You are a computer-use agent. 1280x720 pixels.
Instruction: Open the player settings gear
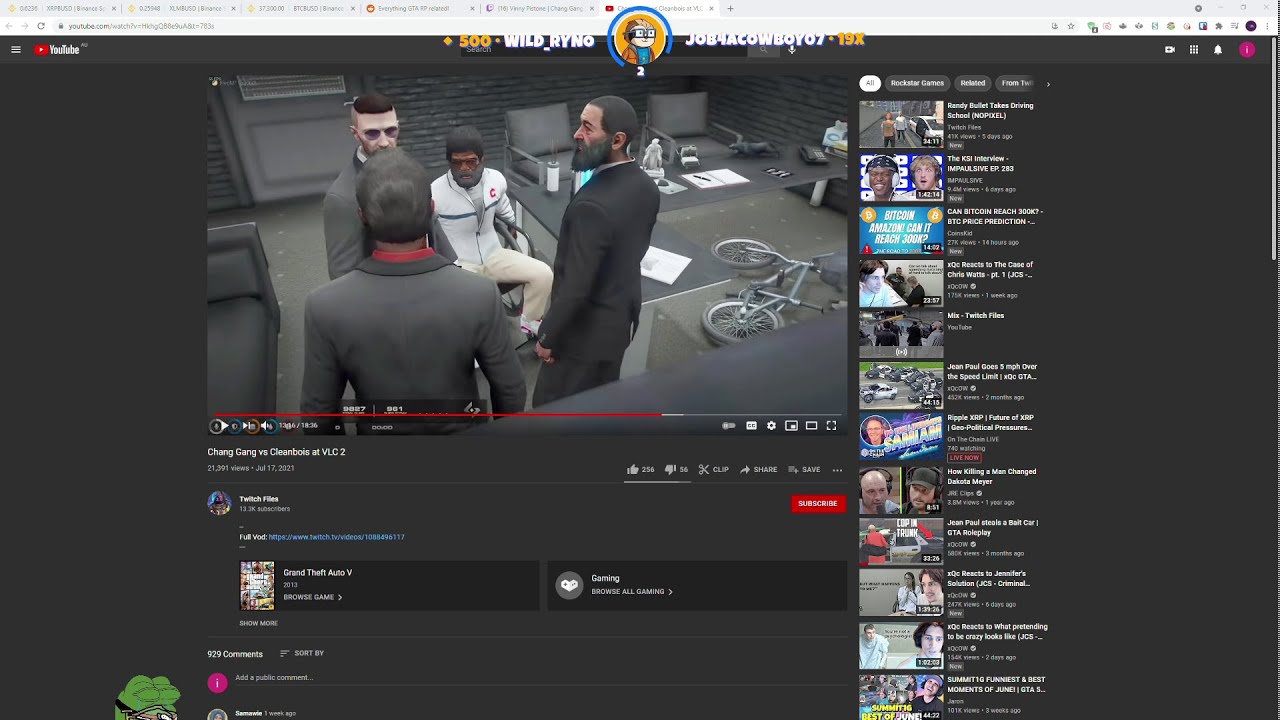771,426
